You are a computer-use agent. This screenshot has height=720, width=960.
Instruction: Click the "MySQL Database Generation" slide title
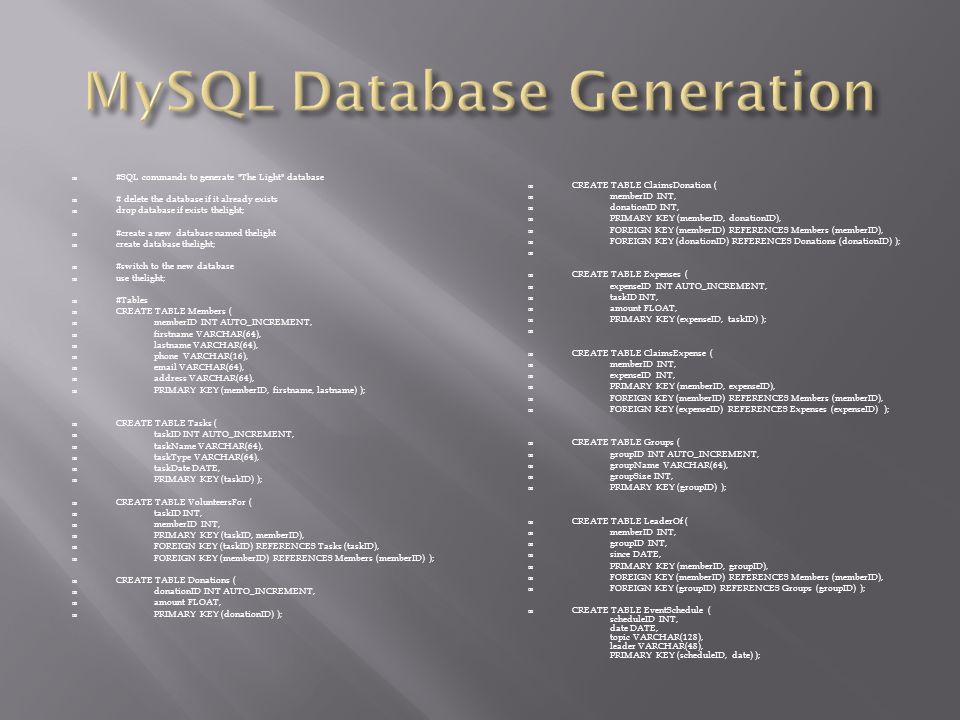point(481,93)
